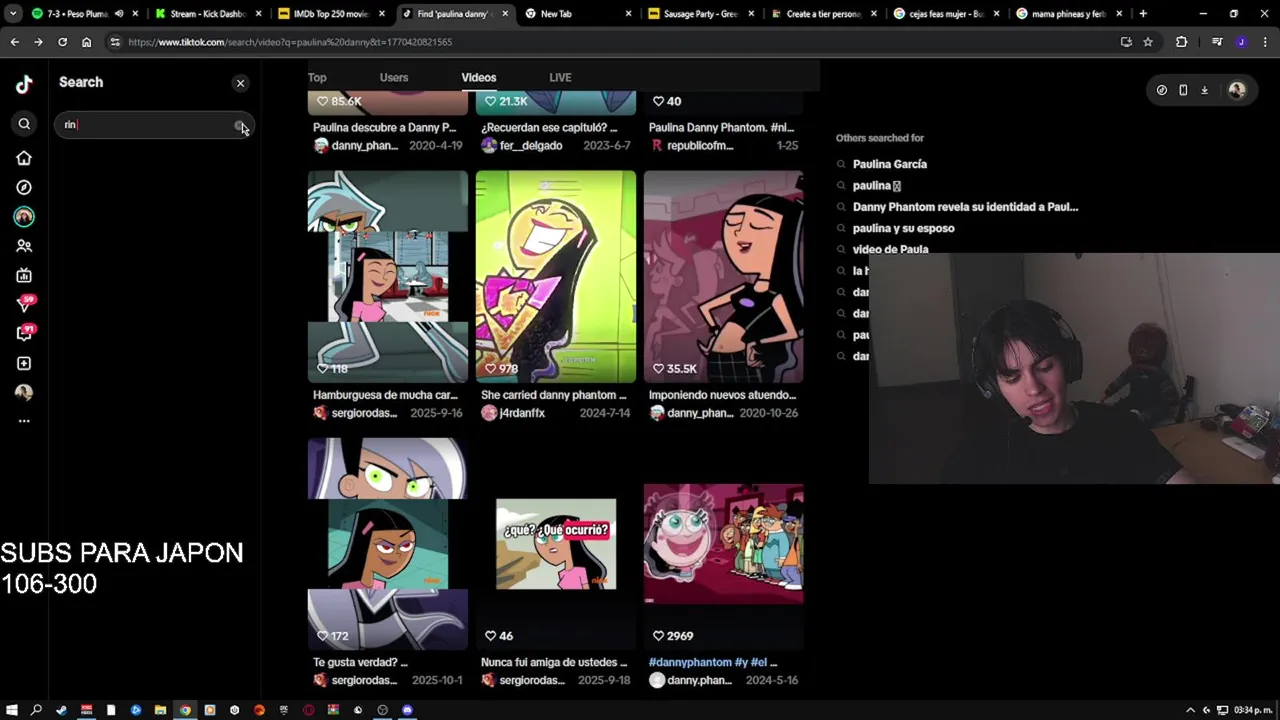Open the 'Imponiendo nuevos atuendo...' video thumbnail
Image resolution: width=1280 pixels, height=720 pixels.
pyautogui.click(x=724, y=276)
